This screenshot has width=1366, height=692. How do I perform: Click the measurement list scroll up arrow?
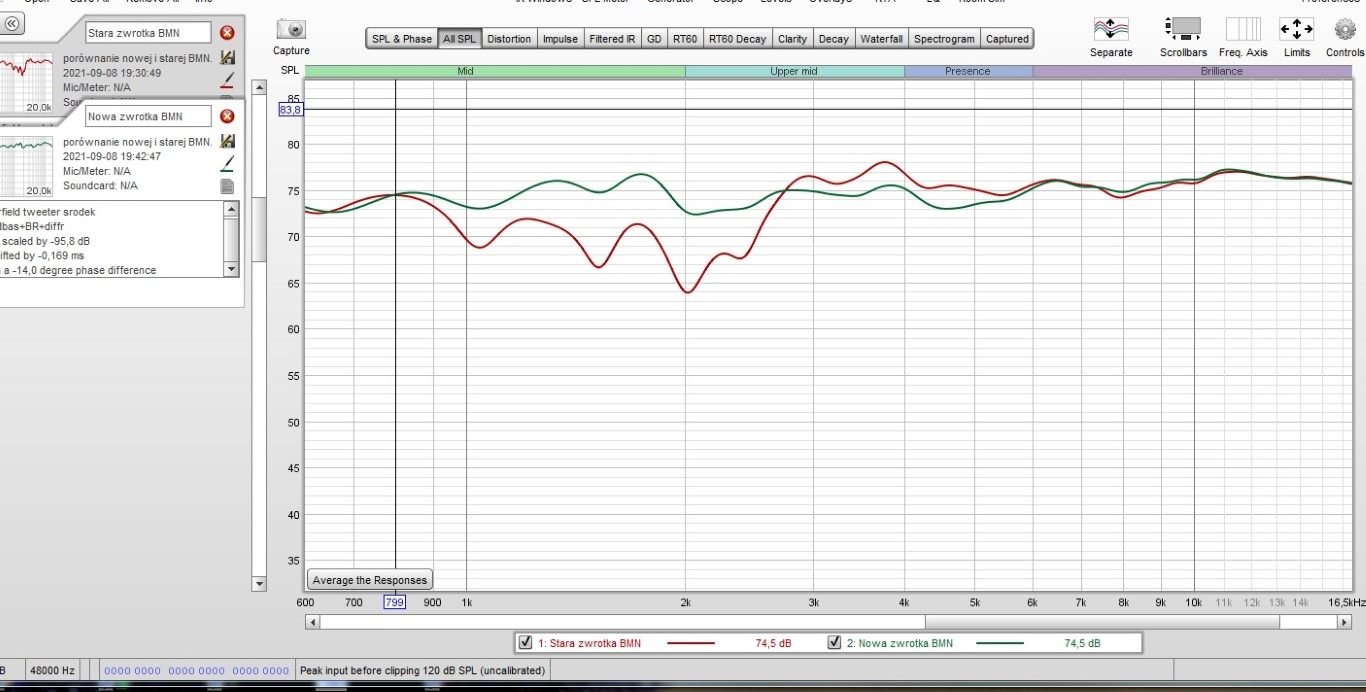click(x=259, y=88)
